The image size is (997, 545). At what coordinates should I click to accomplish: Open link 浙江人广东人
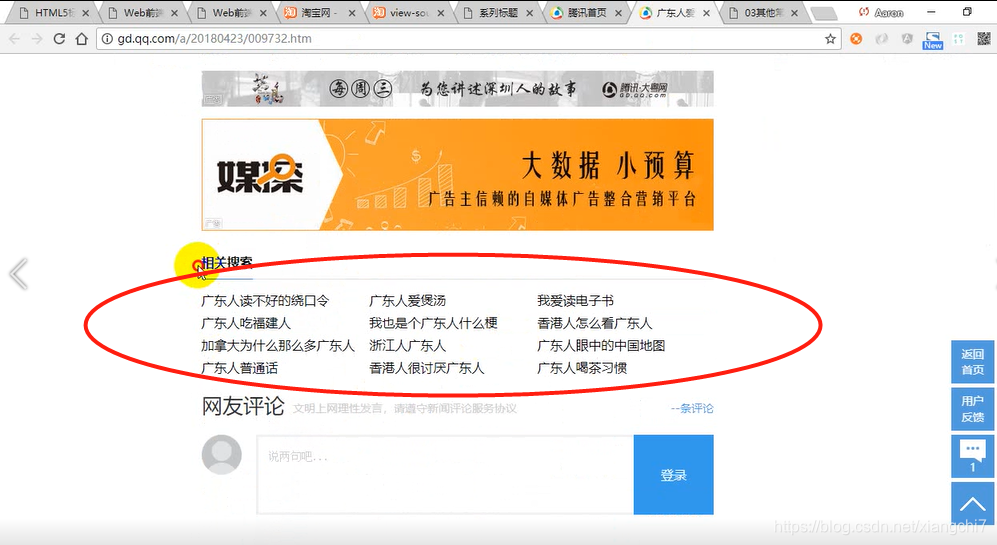[407, 345]
